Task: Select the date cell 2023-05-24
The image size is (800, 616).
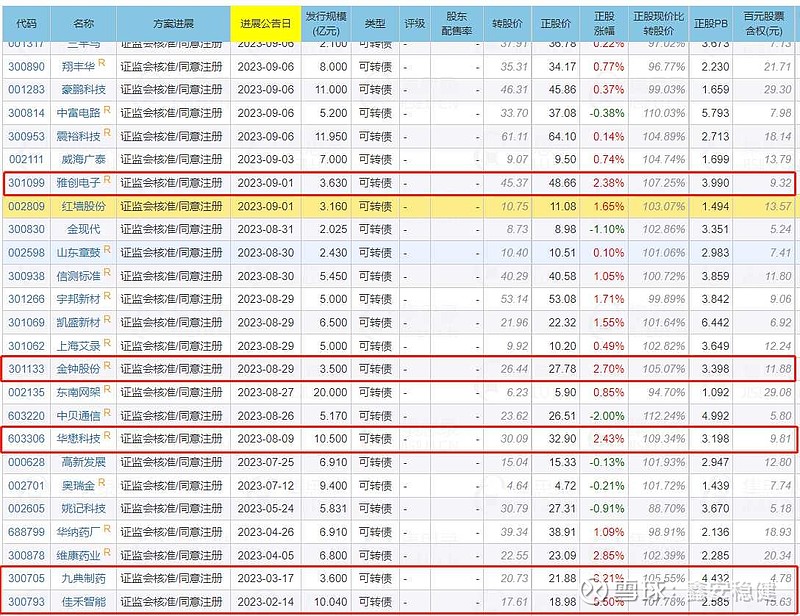Action: [x=266, y=509]
